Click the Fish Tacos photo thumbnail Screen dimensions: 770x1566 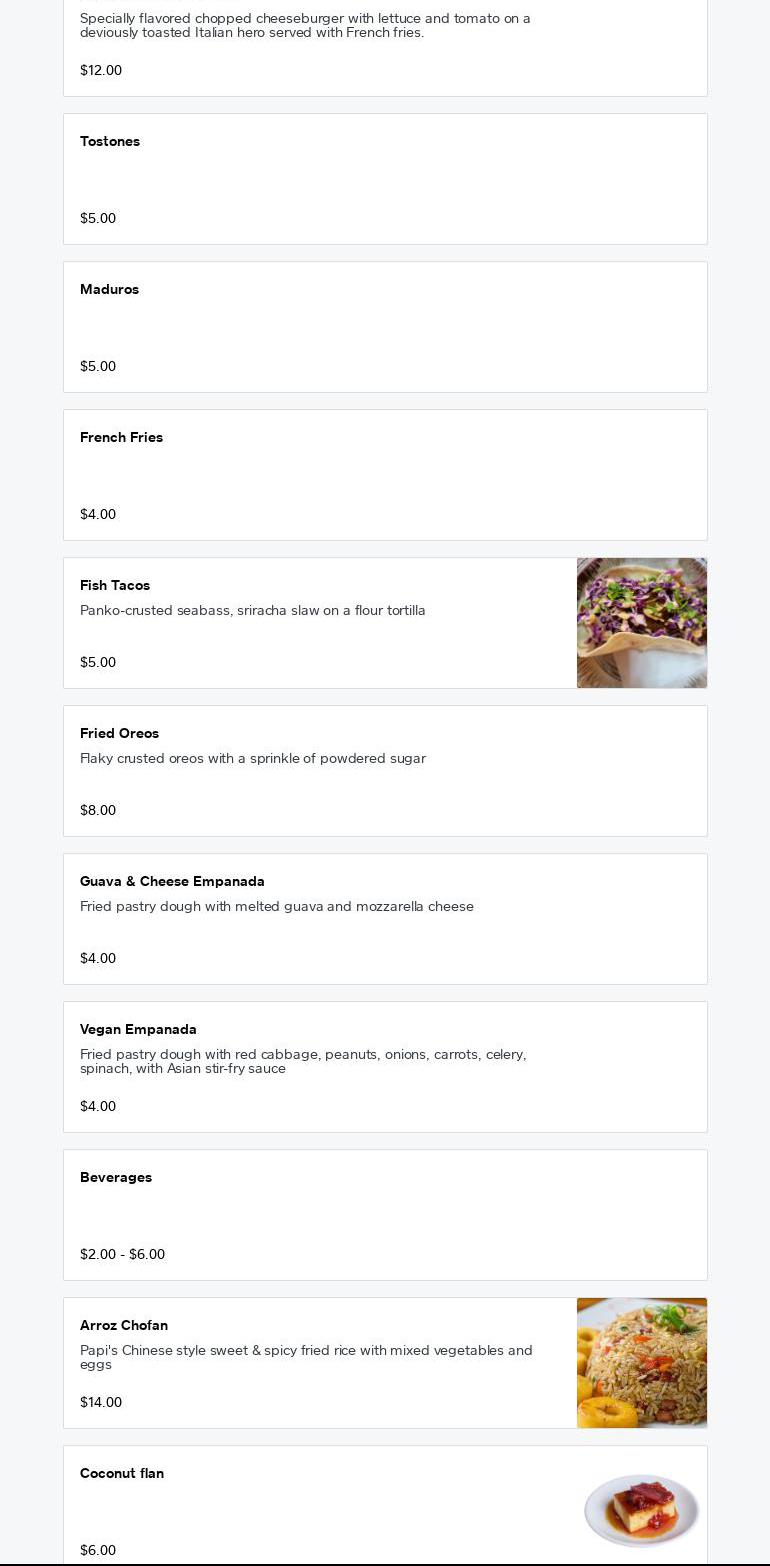point(641,623)
